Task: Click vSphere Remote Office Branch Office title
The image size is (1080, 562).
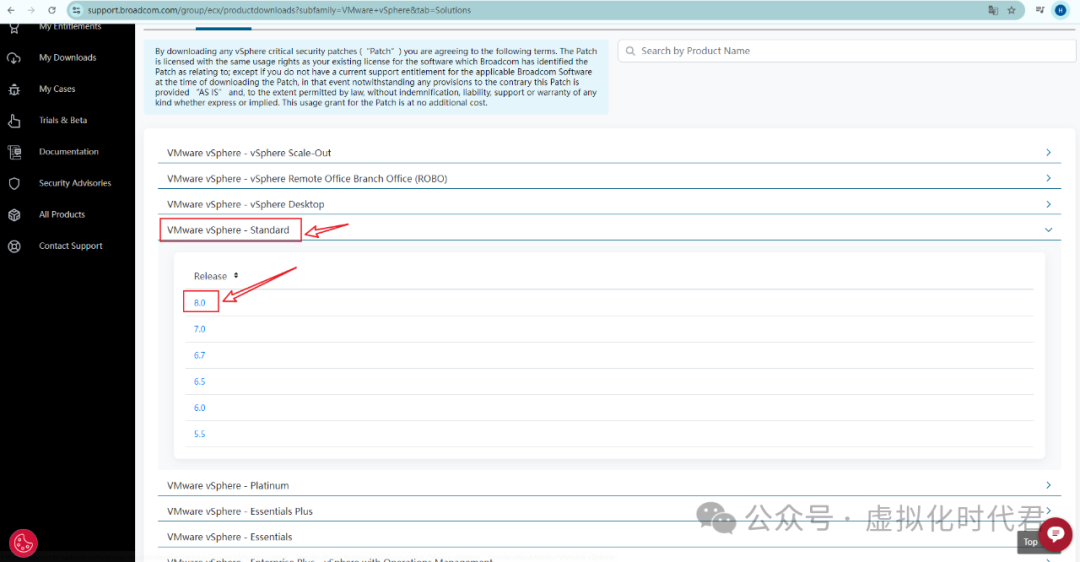Action: (x=307, y=178)
